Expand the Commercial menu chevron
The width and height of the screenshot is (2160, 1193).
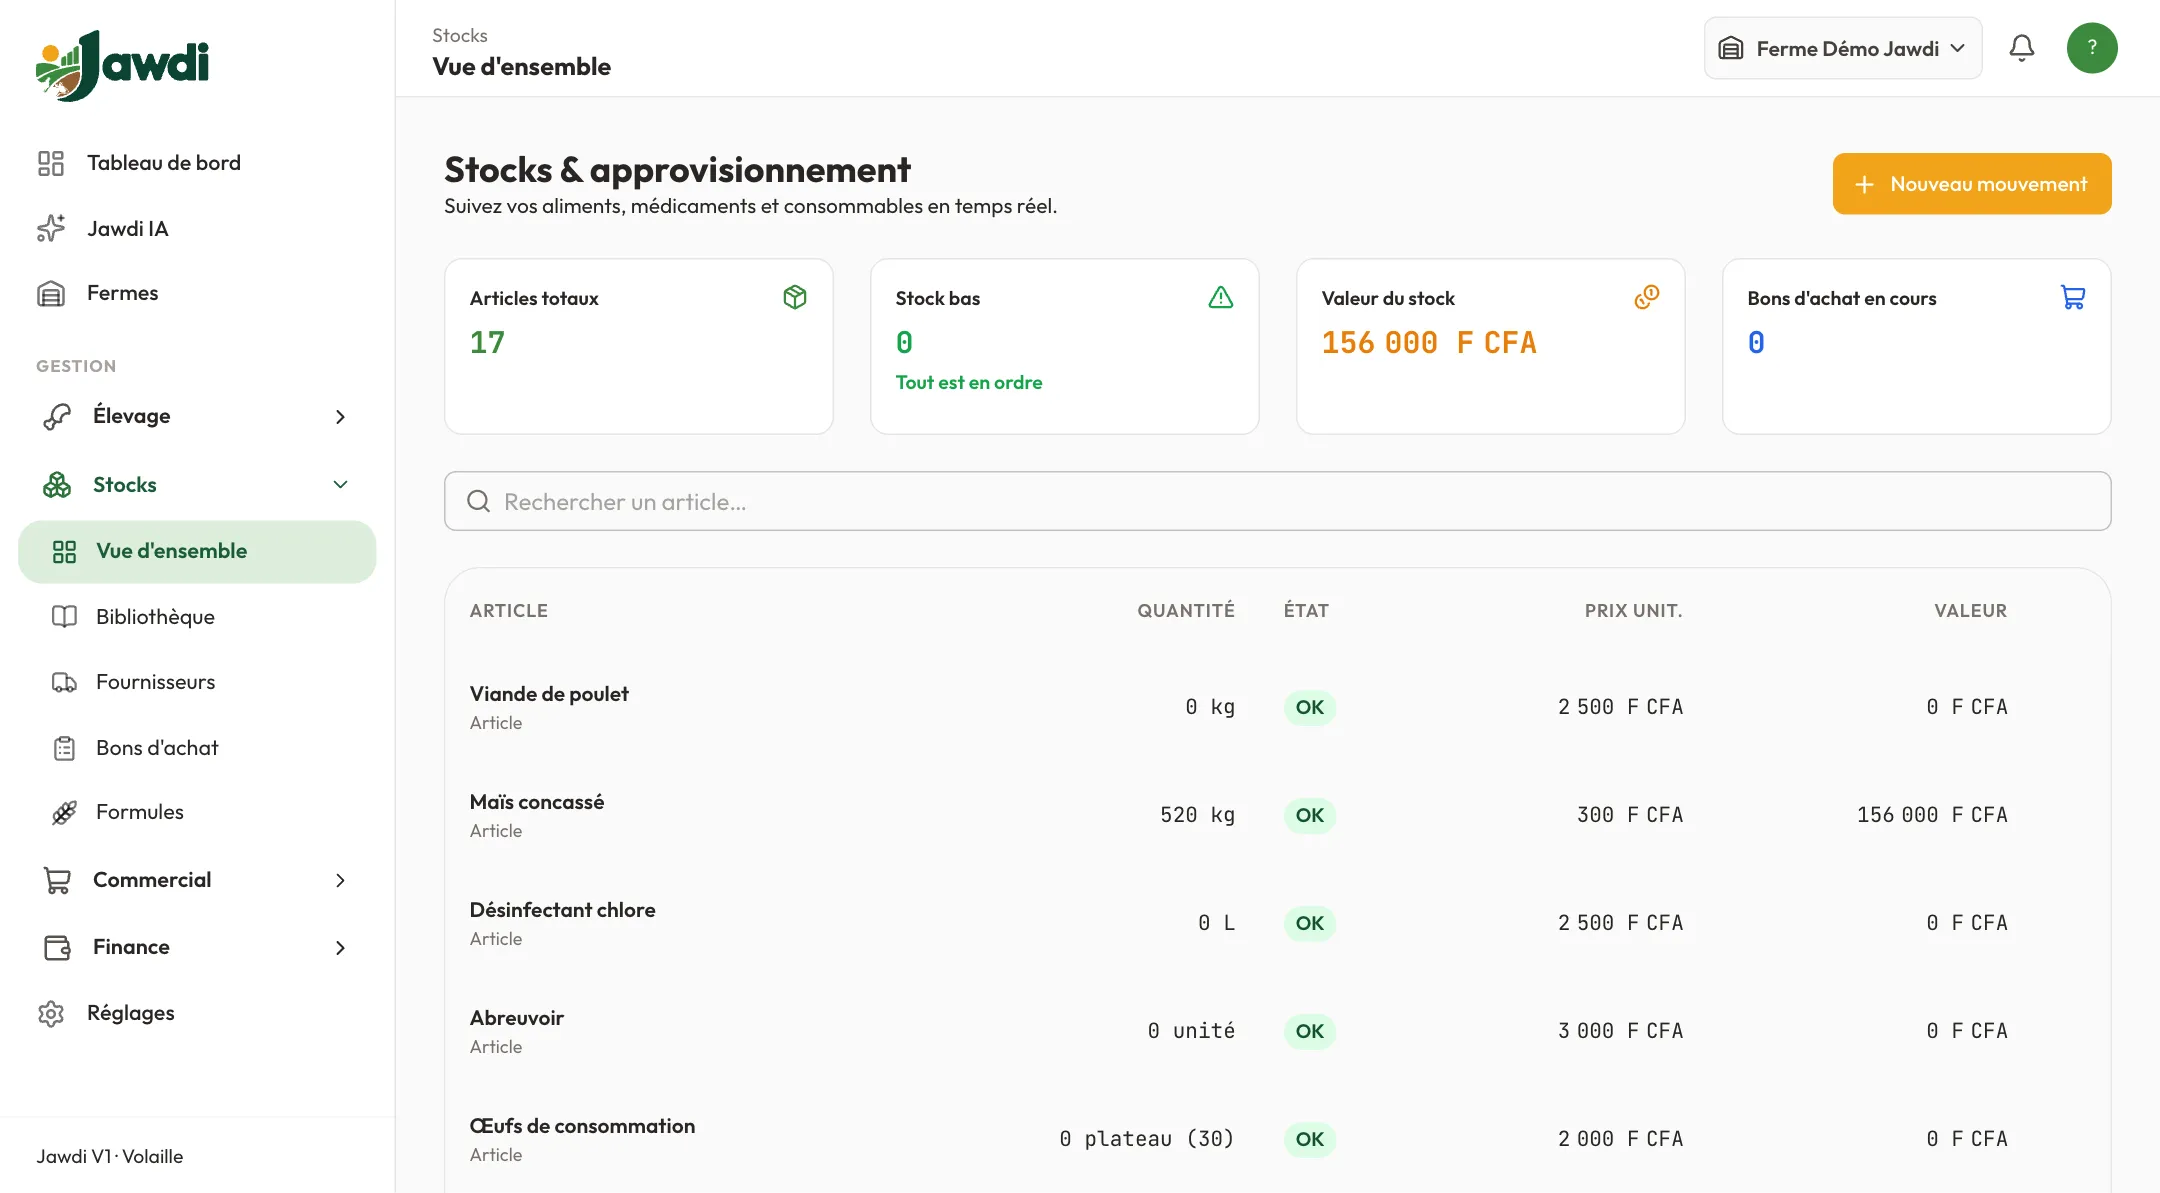(340, 880)
